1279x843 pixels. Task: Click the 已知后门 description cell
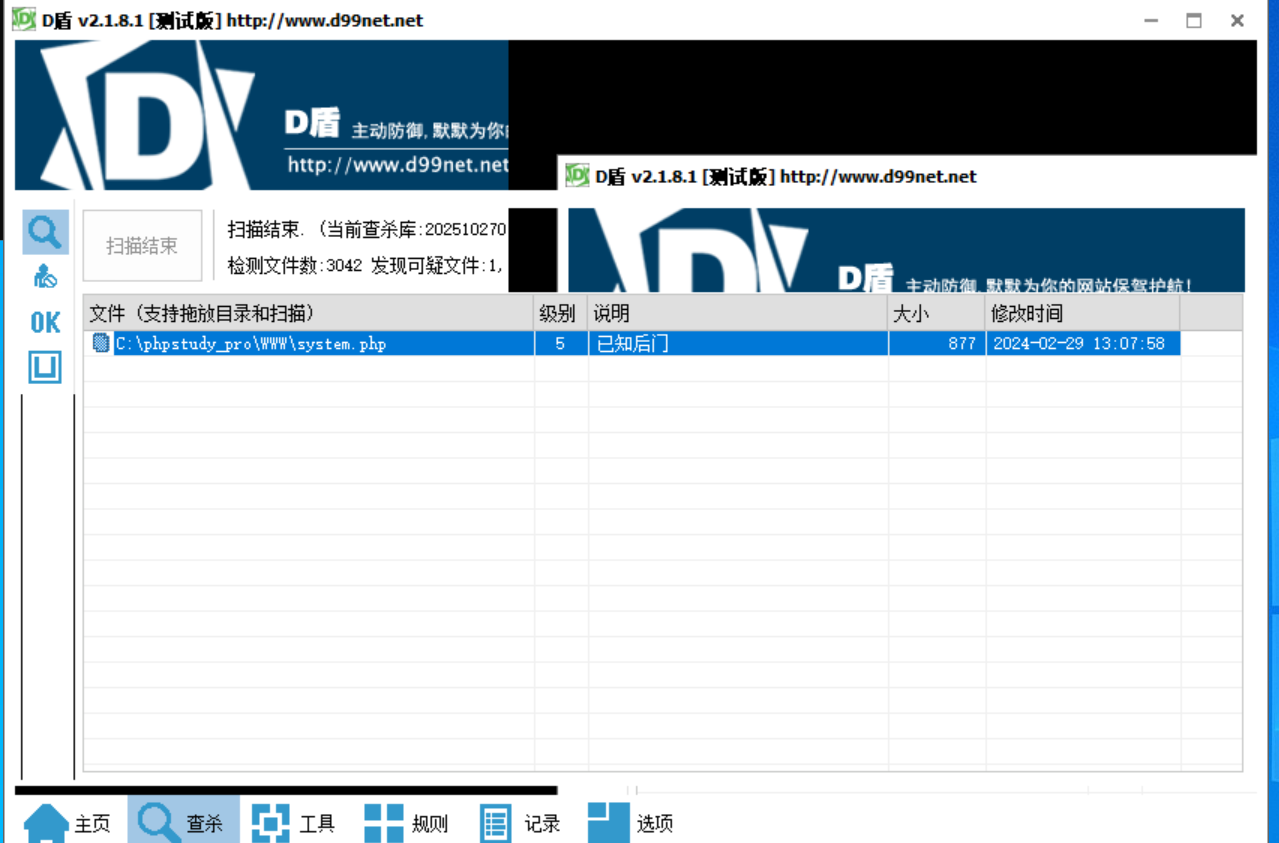point(738,343)
